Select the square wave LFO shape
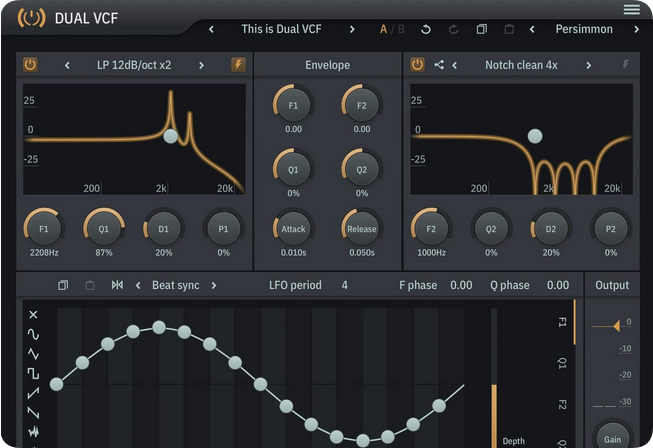This screenshot has width=653, height=448. (x=33, y=373)
